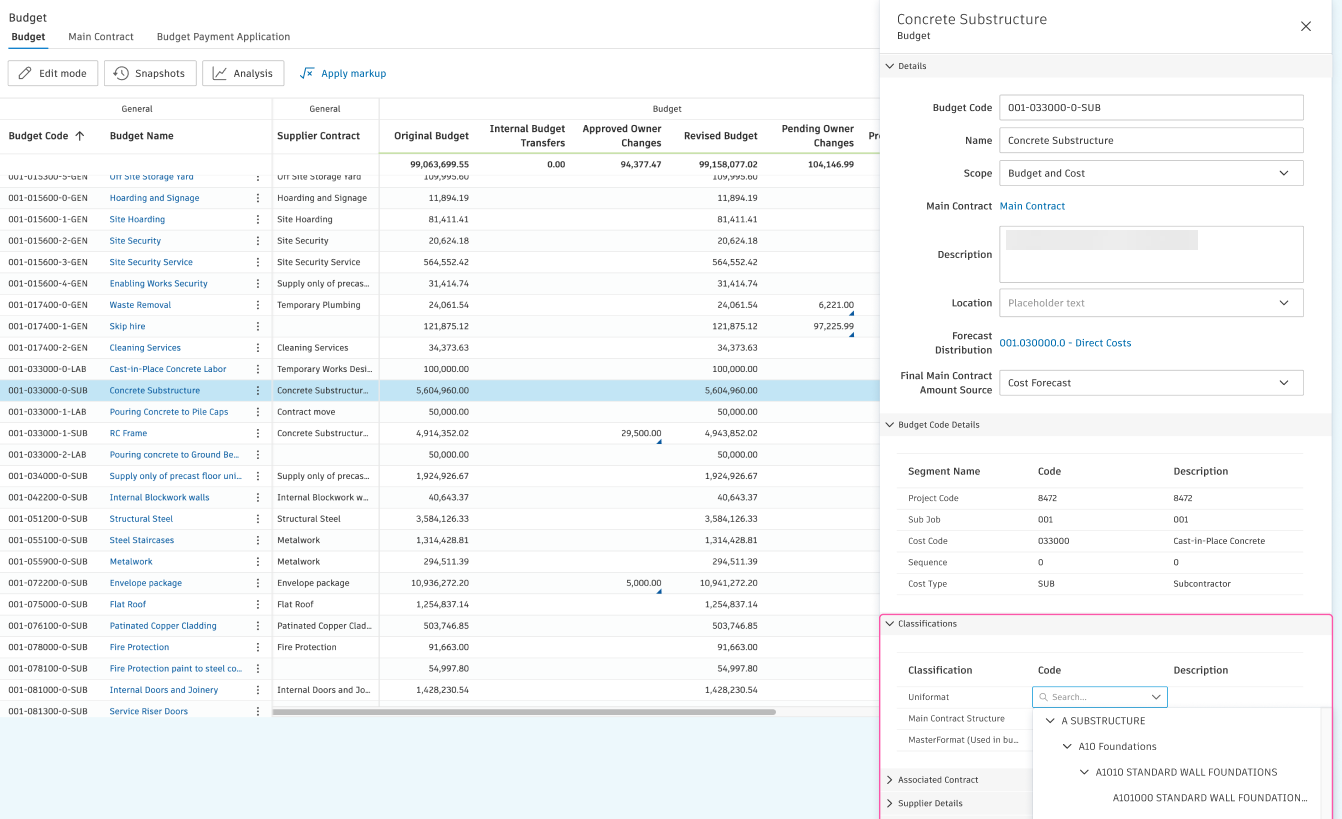Image resolution: width=1342 pixels, height=819 pixels.
Task: Click the Budget Code input field
Action: click(x=1151, y=107)
